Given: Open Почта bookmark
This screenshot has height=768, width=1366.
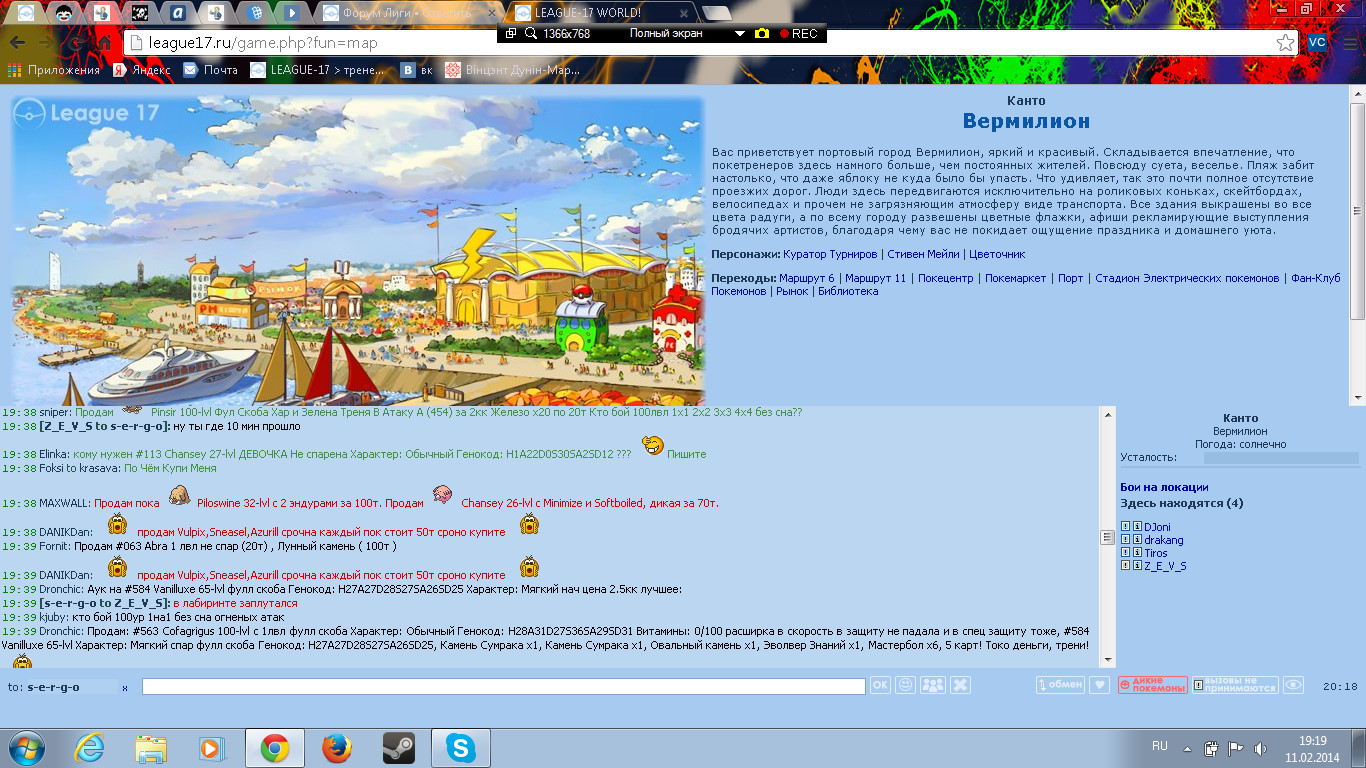Looking at the screenshot, I should coord(211,70).
